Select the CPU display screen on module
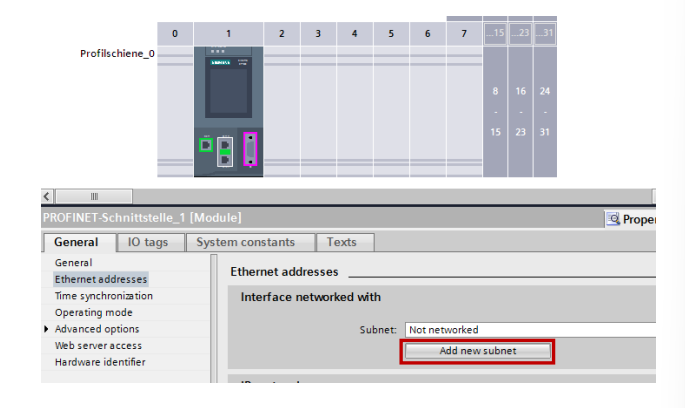Screen dimensions: 685x408 click(227, 92)
